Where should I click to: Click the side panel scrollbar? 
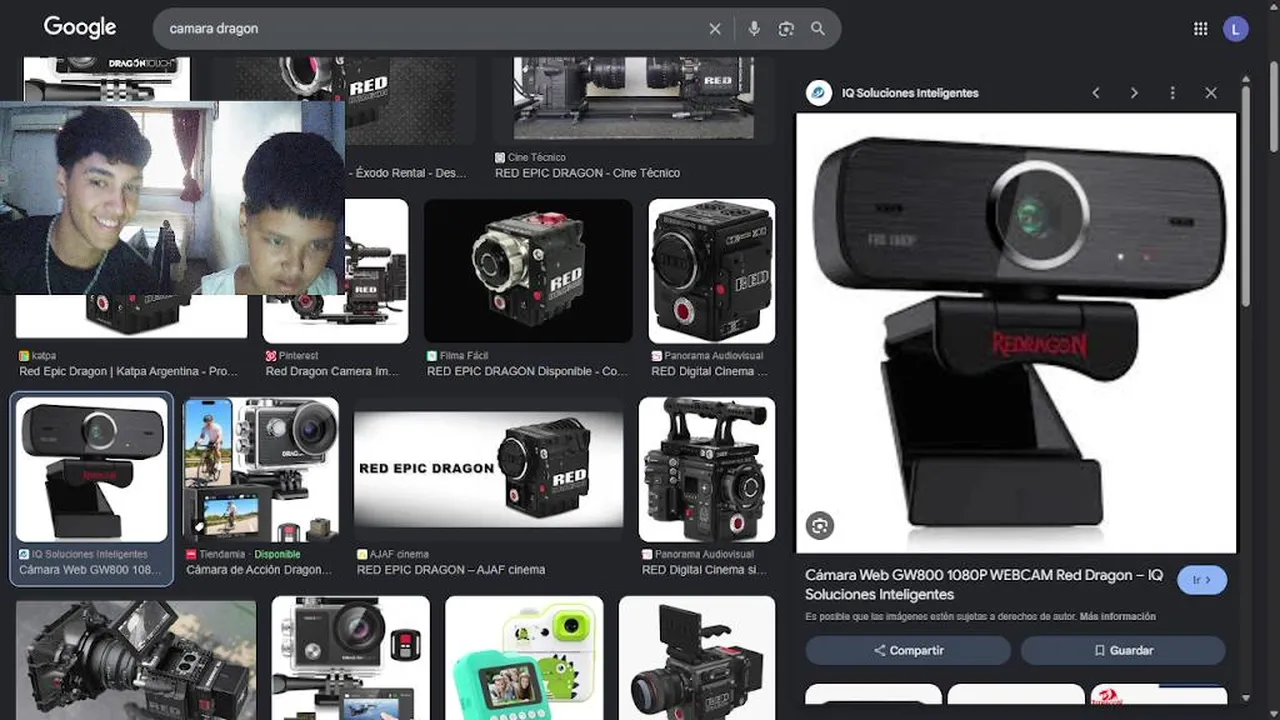tap(1245, 195)
